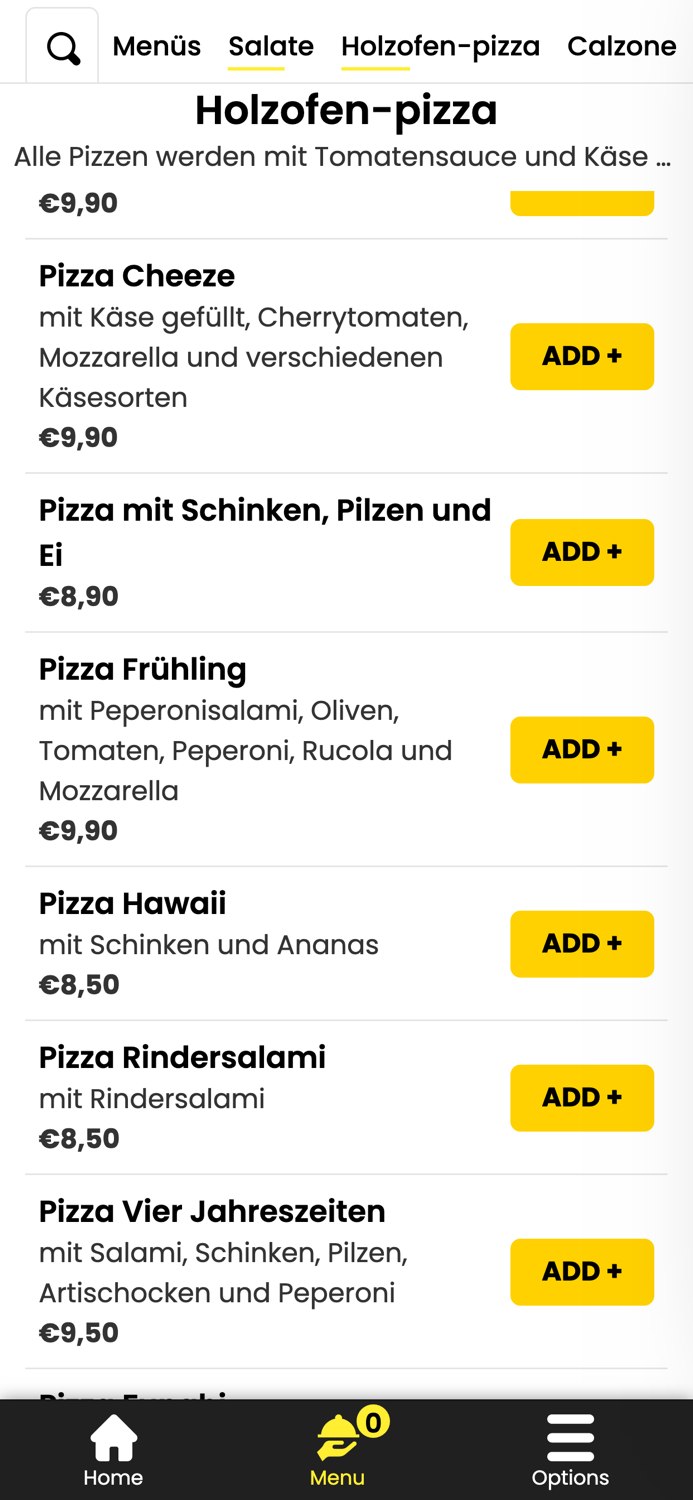The height and width of the screenshot is (1500, 693).
Task: Tap the truncated Tomatensauce description text
Action: tap(346, 156)
